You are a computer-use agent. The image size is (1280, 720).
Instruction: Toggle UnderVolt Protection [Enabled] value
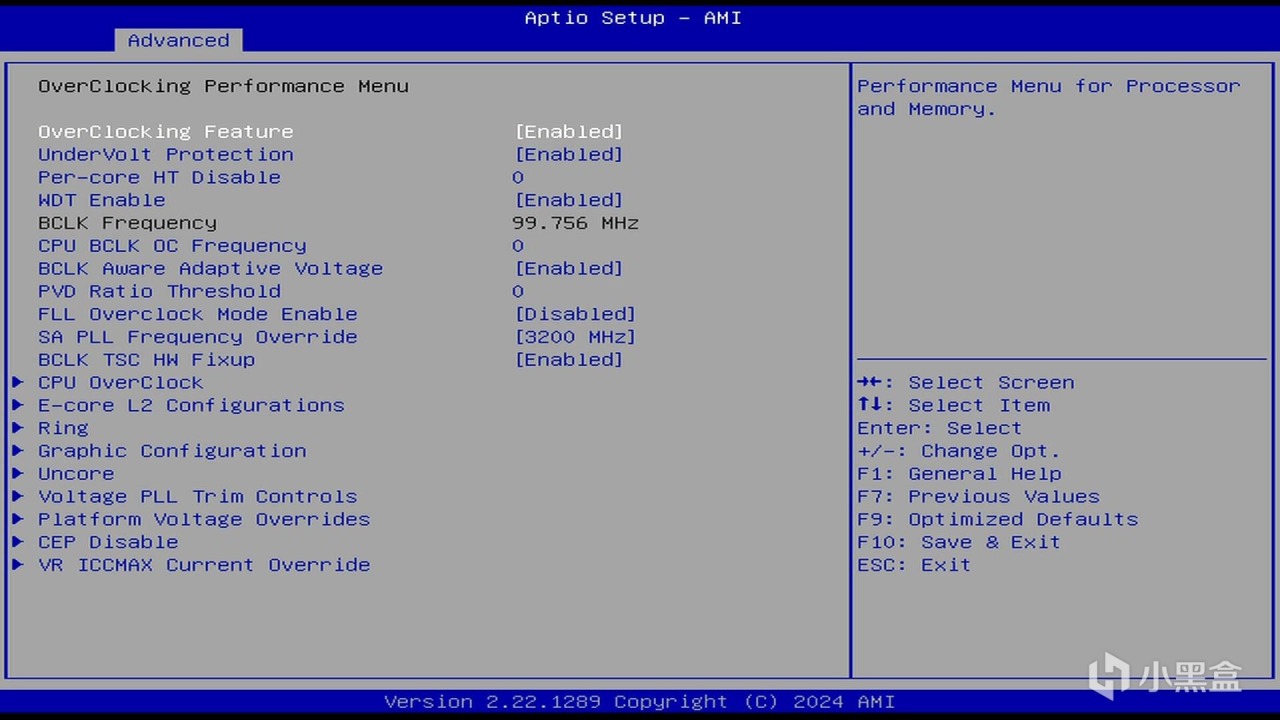tap(569, 155)
